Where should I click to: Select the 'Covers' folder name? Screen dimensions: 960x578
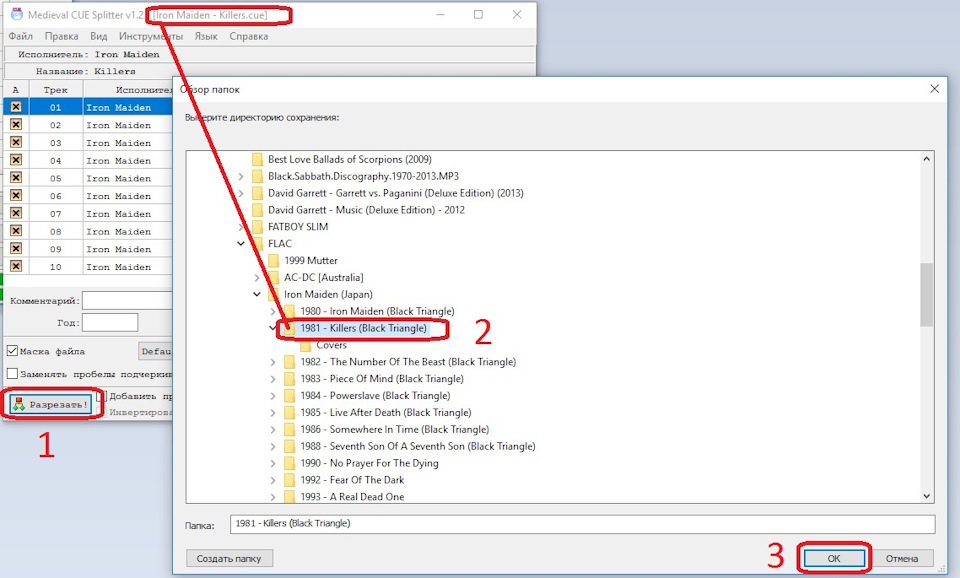(x=331, y=345)
